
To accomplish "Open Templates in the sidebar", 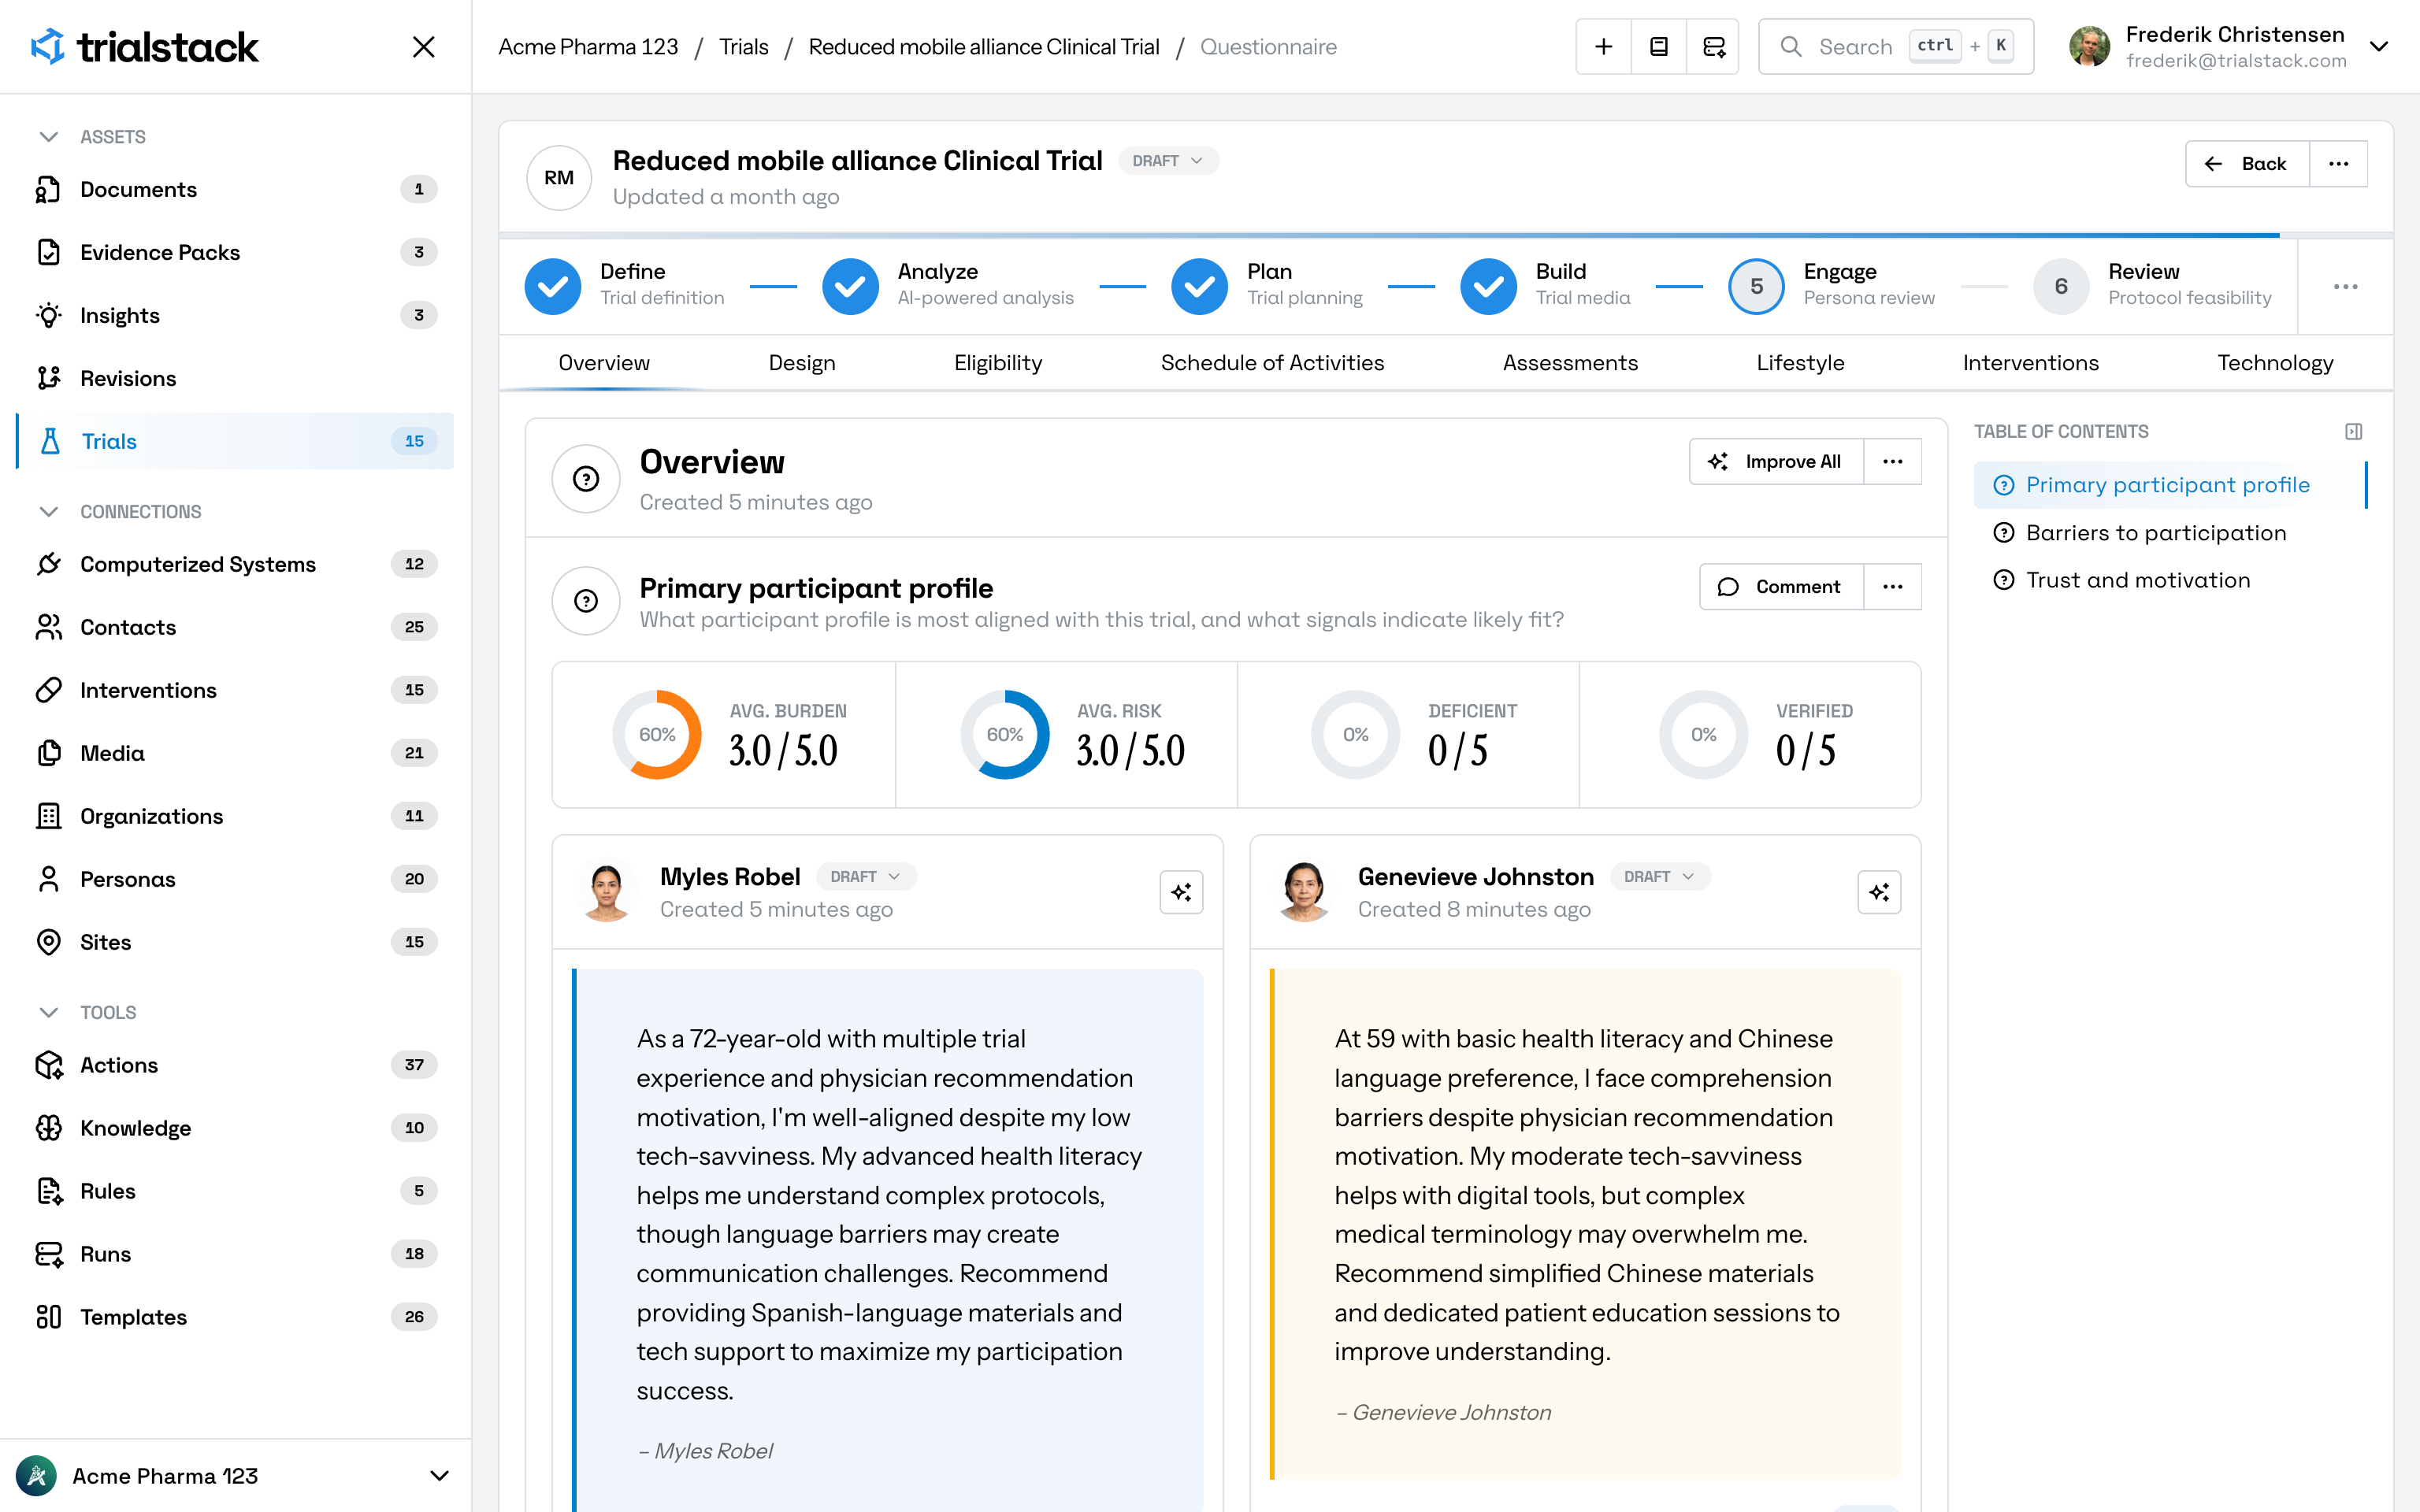I will point(235,1317).
